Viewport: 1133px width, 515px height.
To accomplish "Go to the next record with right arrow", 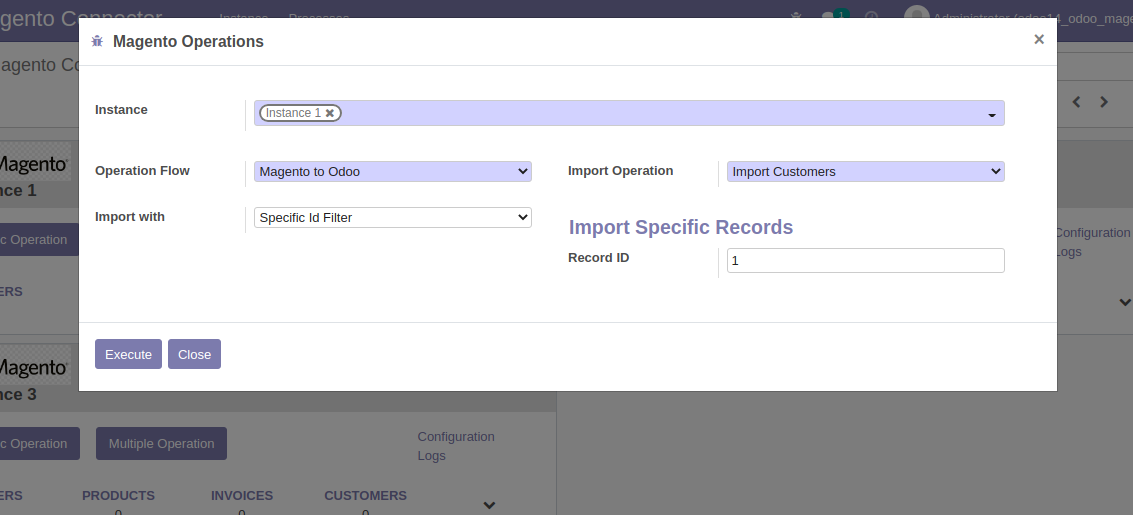I will [x=1104, y=102].
